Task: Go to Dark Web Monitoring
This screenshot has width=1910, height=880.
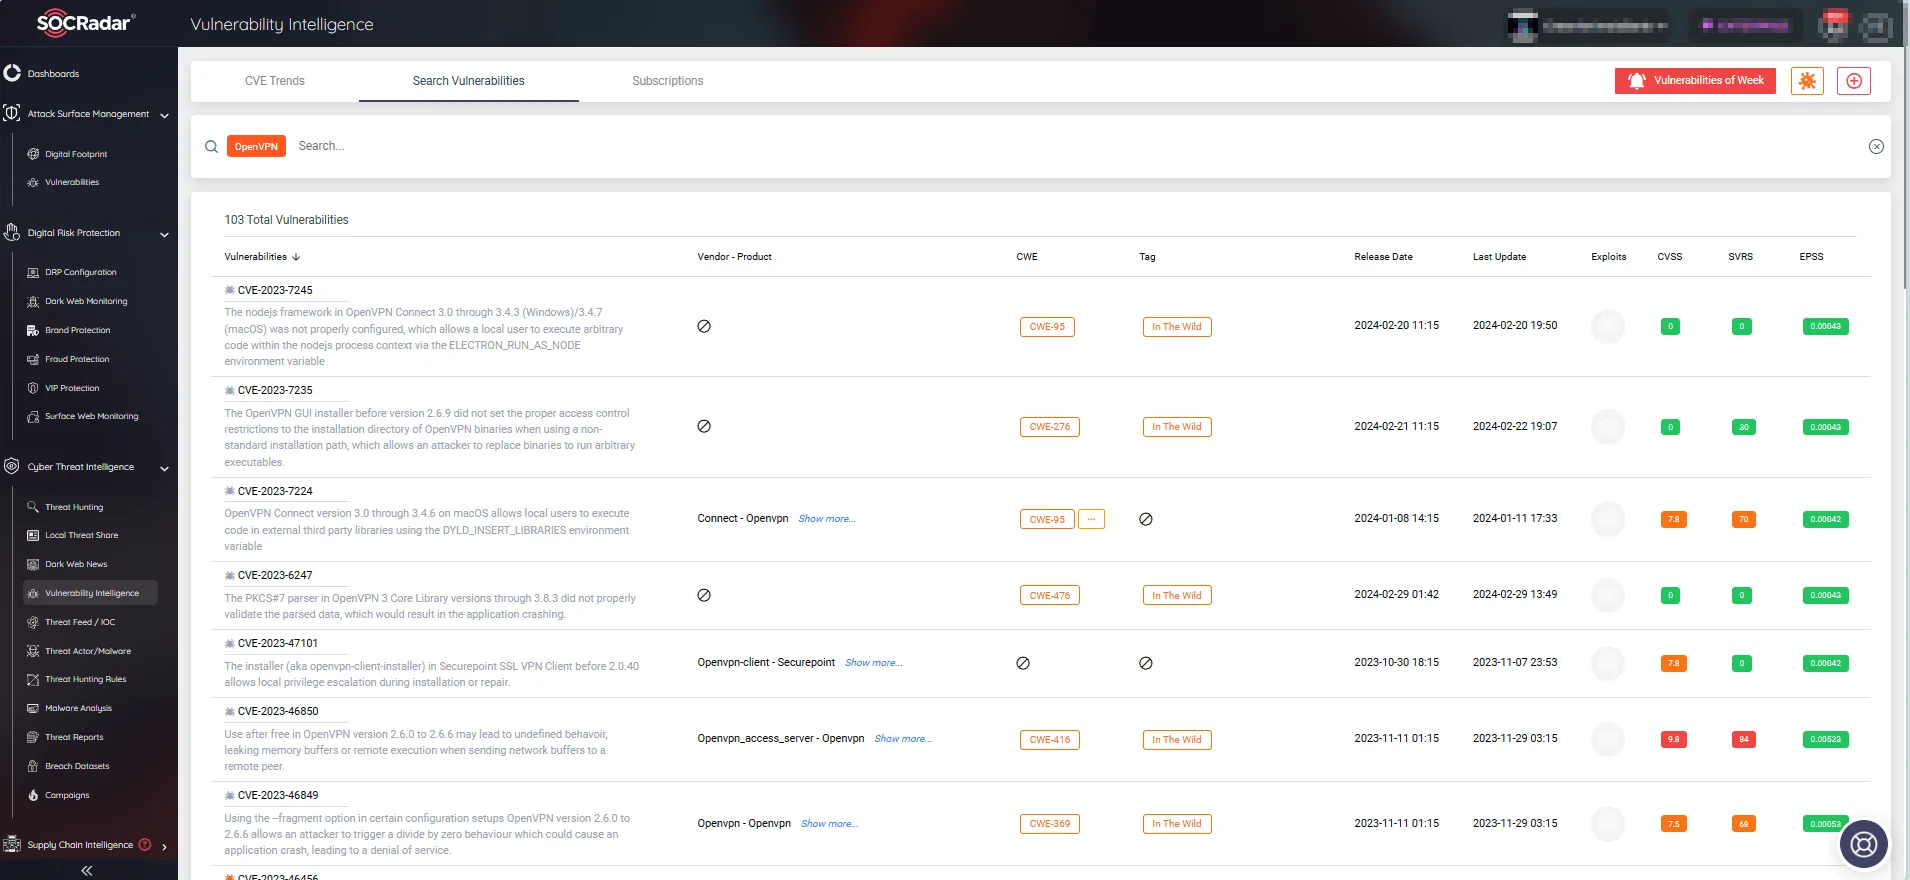Action: (86, 301)
